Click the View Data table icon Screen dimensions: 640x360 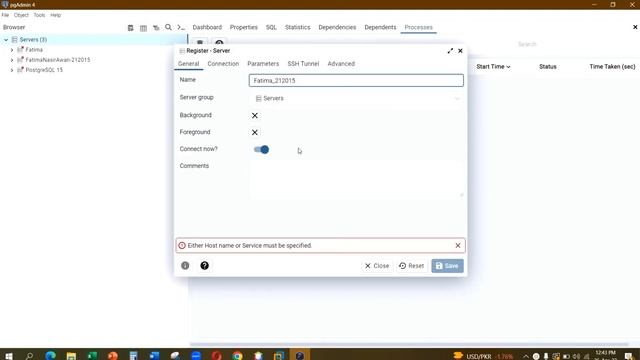point(143,28)
